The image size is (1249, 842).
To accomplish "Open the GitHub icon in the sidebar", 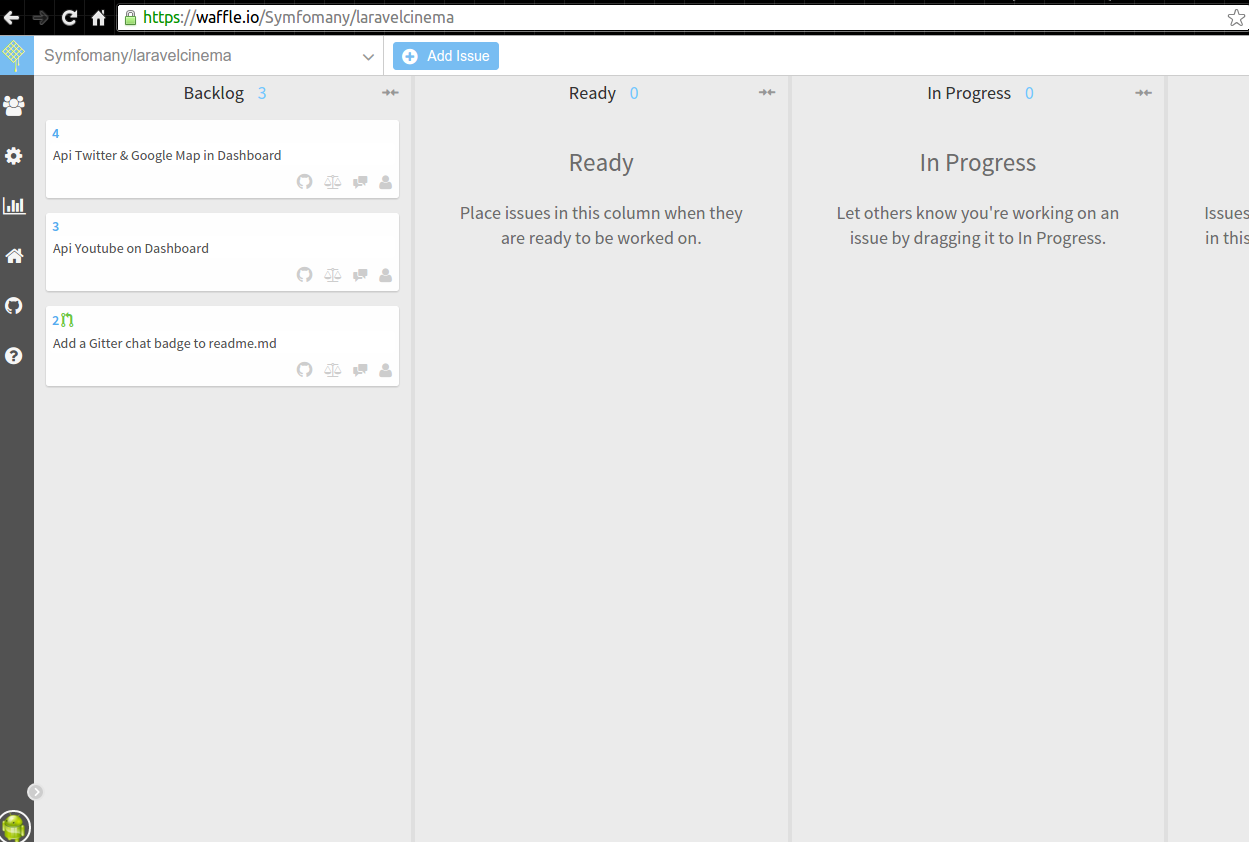I will click(14, 305).
